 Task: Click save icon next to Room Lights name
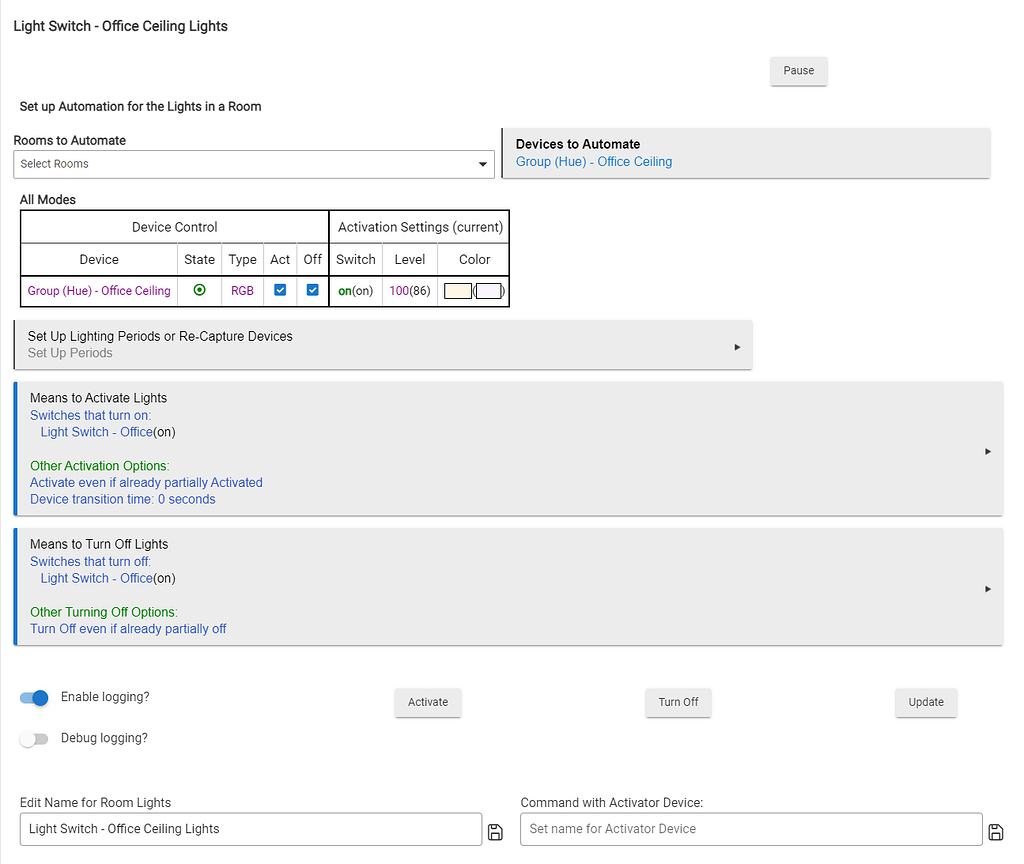click(x=495, y=832)
